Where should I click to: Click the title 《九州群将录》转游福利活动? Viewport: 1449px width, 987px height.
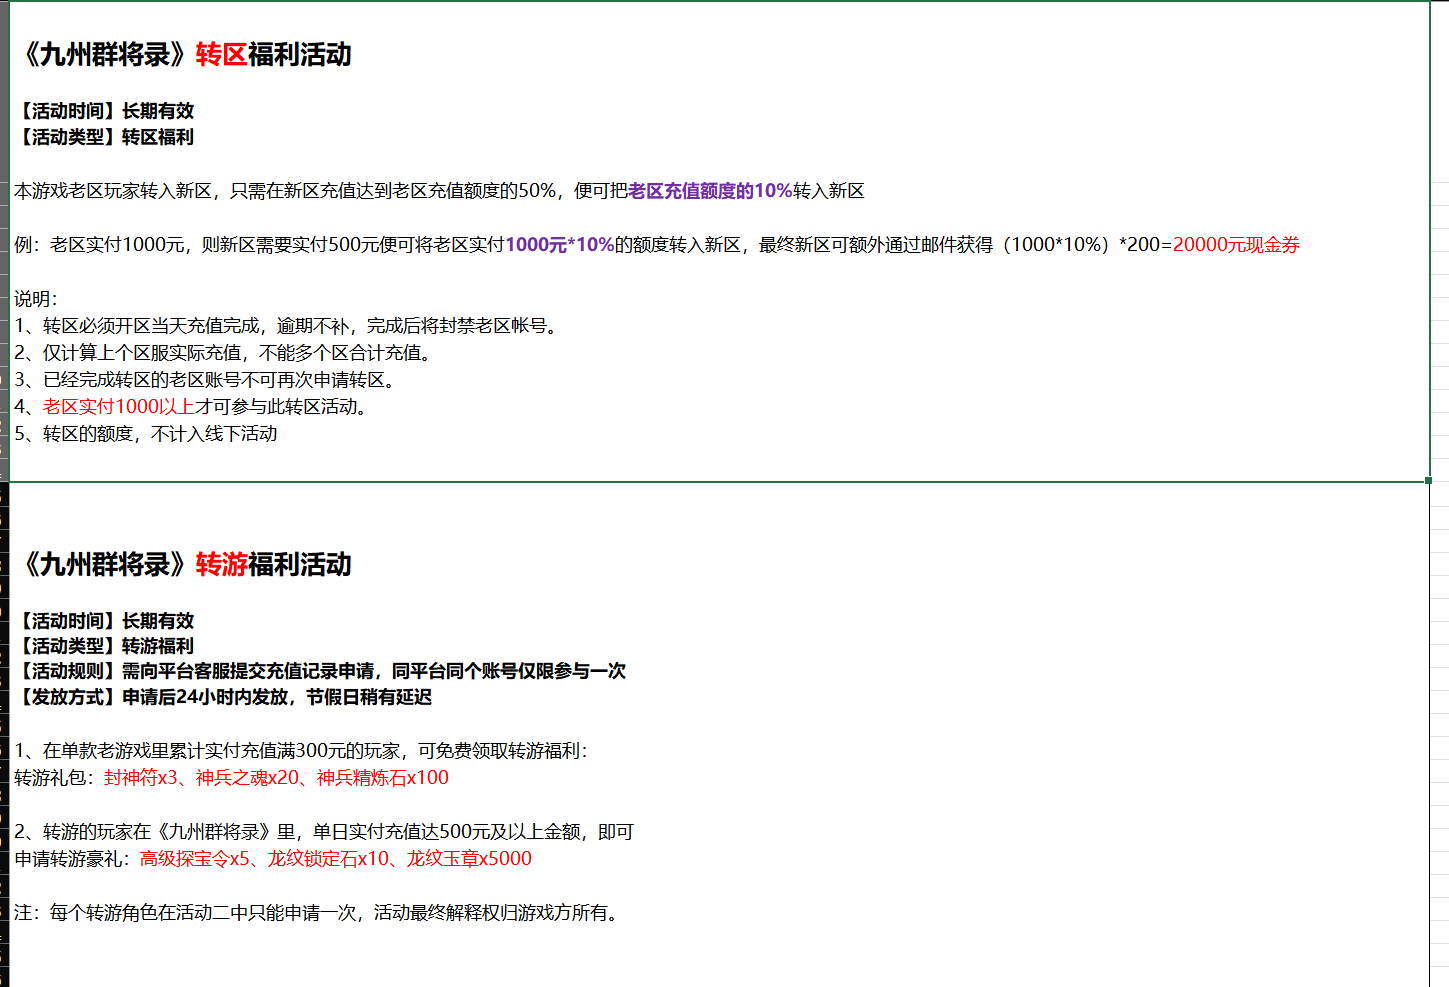(186, 564)
